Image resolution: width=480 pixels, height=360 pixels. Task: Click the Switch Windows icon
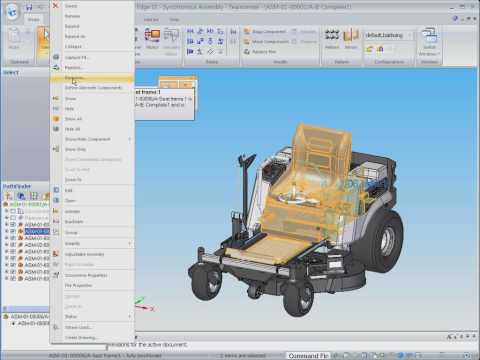pos(430,42)
